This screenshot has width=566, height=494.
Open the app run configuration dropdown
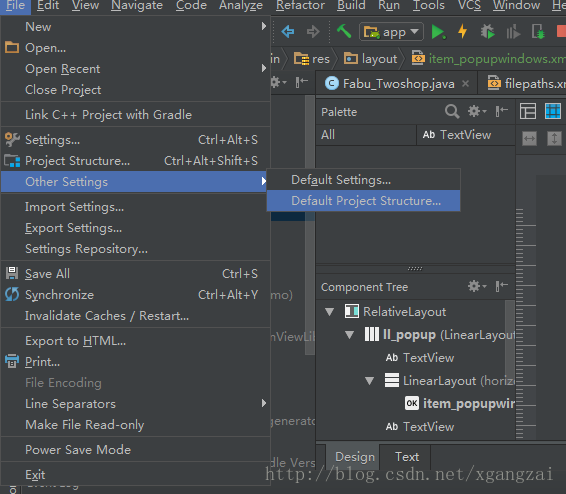pyautogui.click(x=391, y=32)
